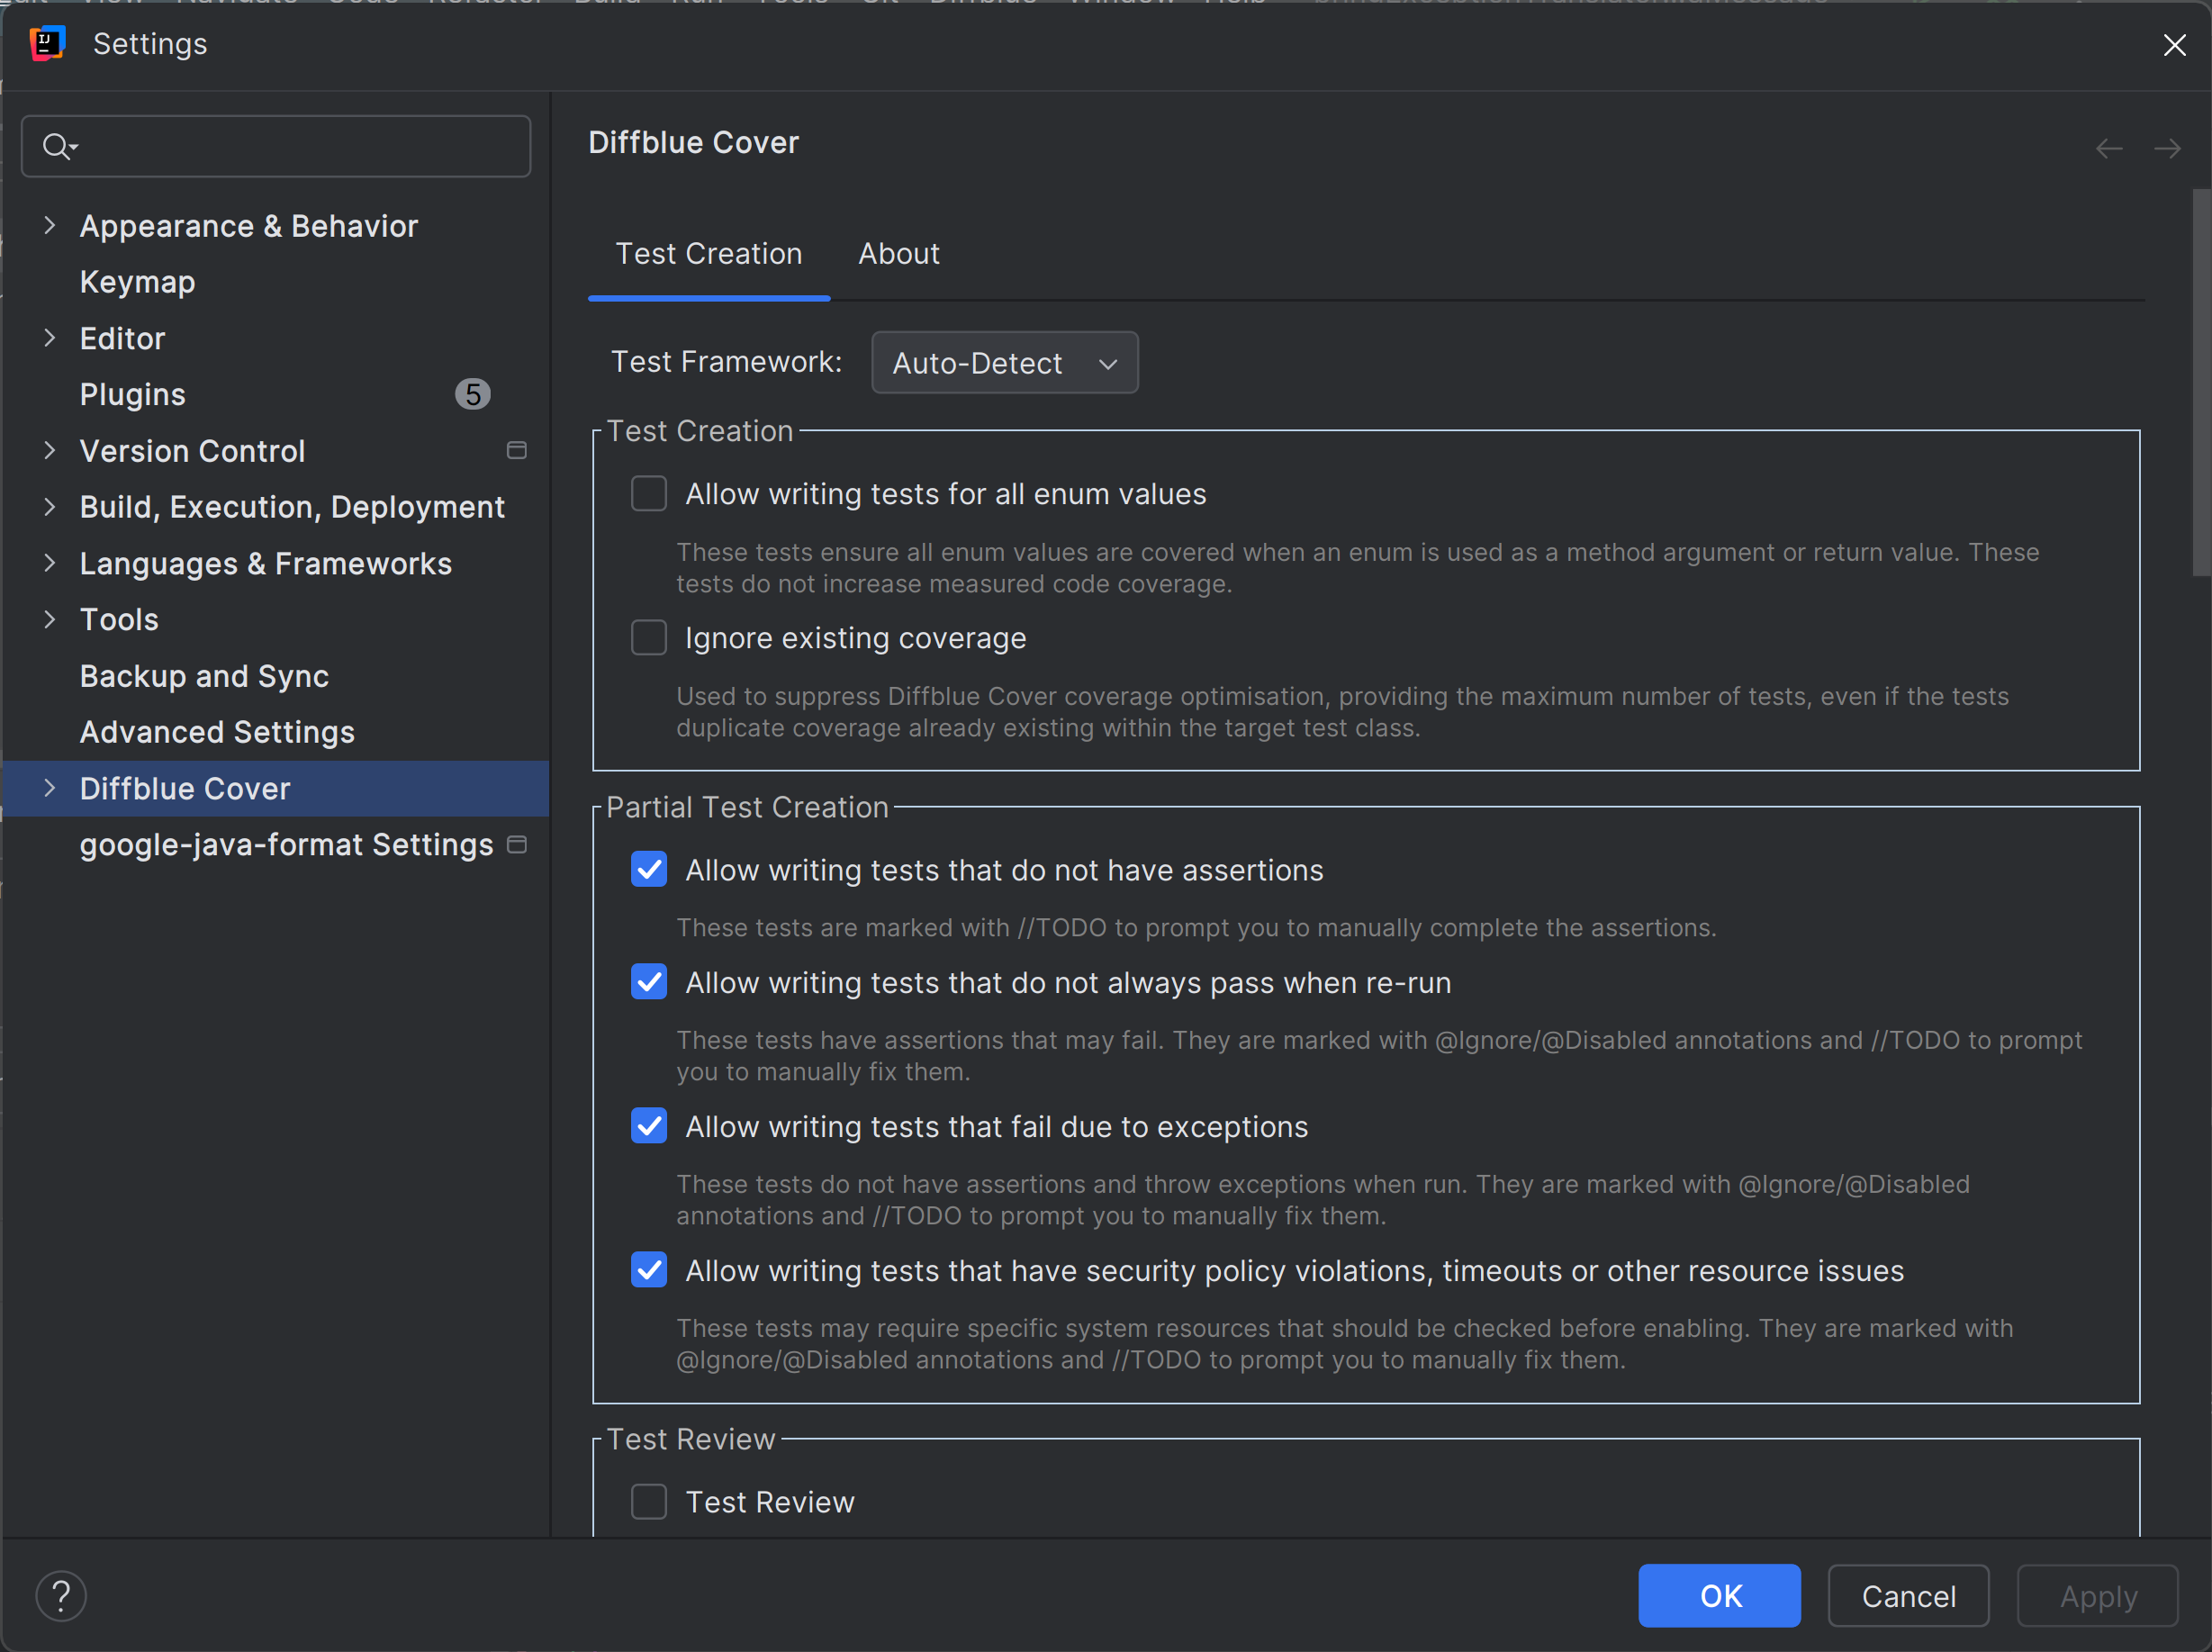2212x1652 pixels.
Task: Click the forward navigation arrow
Action: pyautogui.click(x=2166, y=149)
